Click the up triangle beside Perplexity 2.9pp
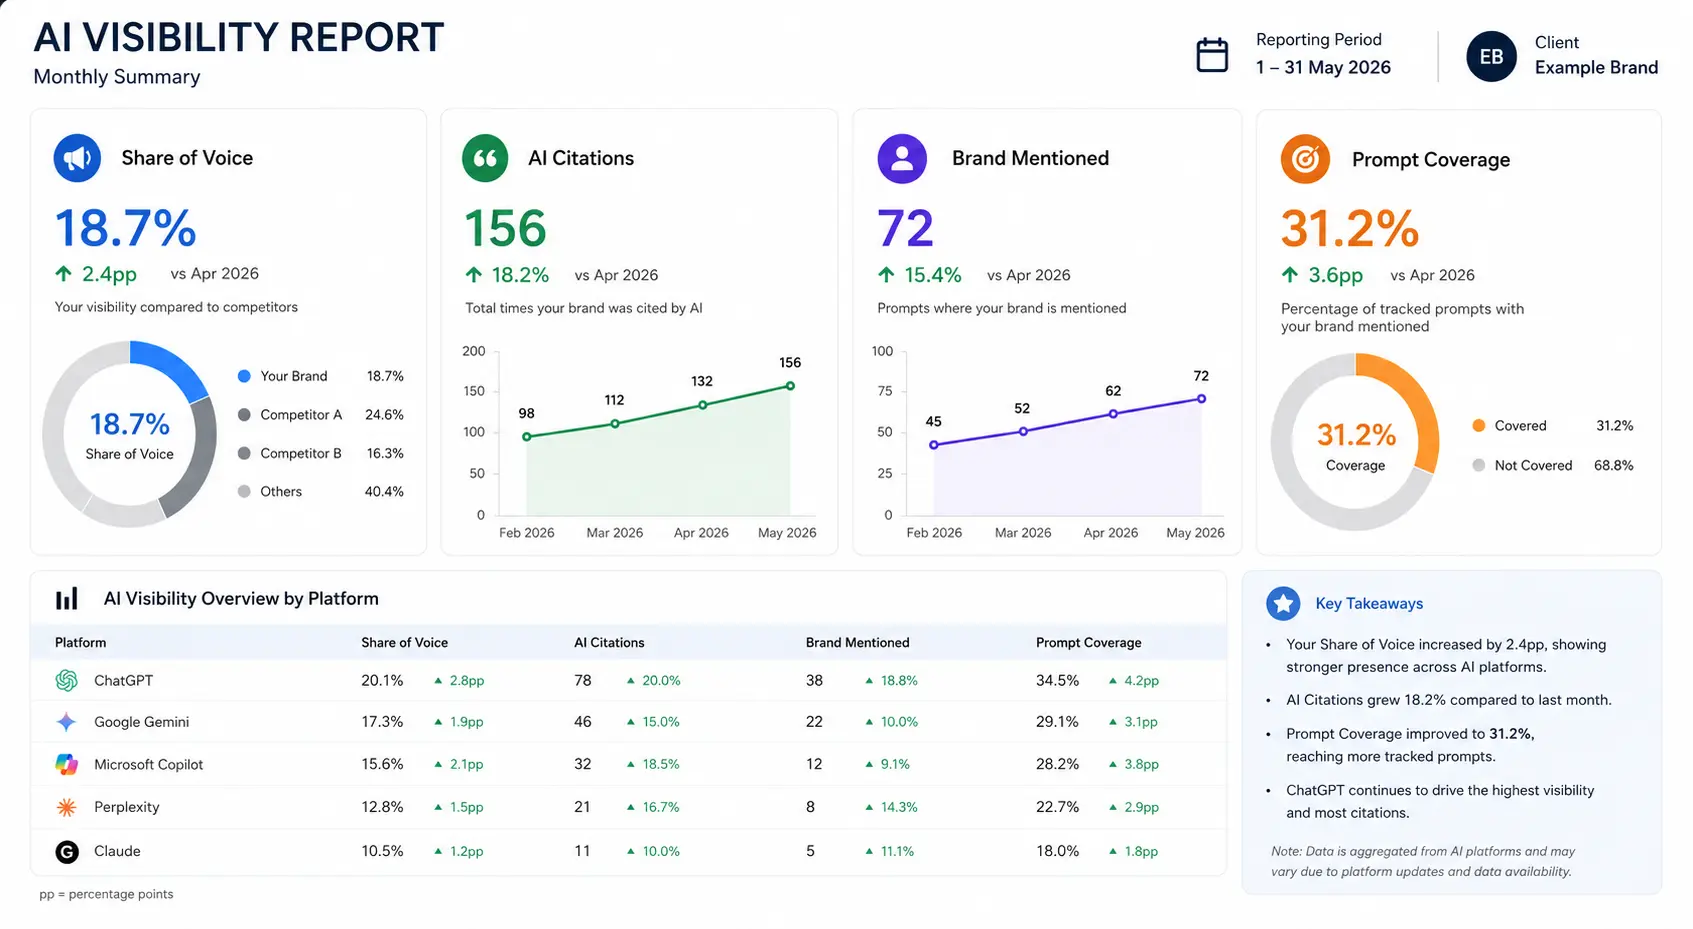 [1113, 807]
